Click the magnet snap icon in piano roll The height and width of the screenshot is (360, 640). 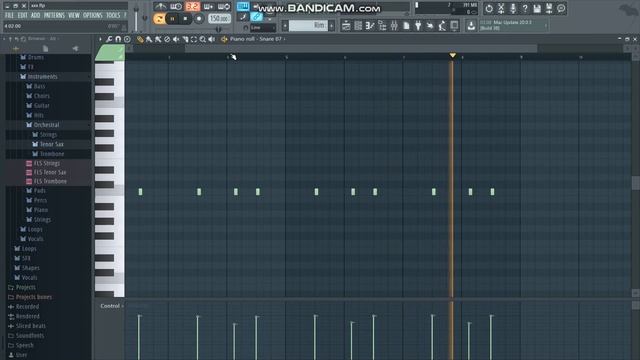[118, 39]
